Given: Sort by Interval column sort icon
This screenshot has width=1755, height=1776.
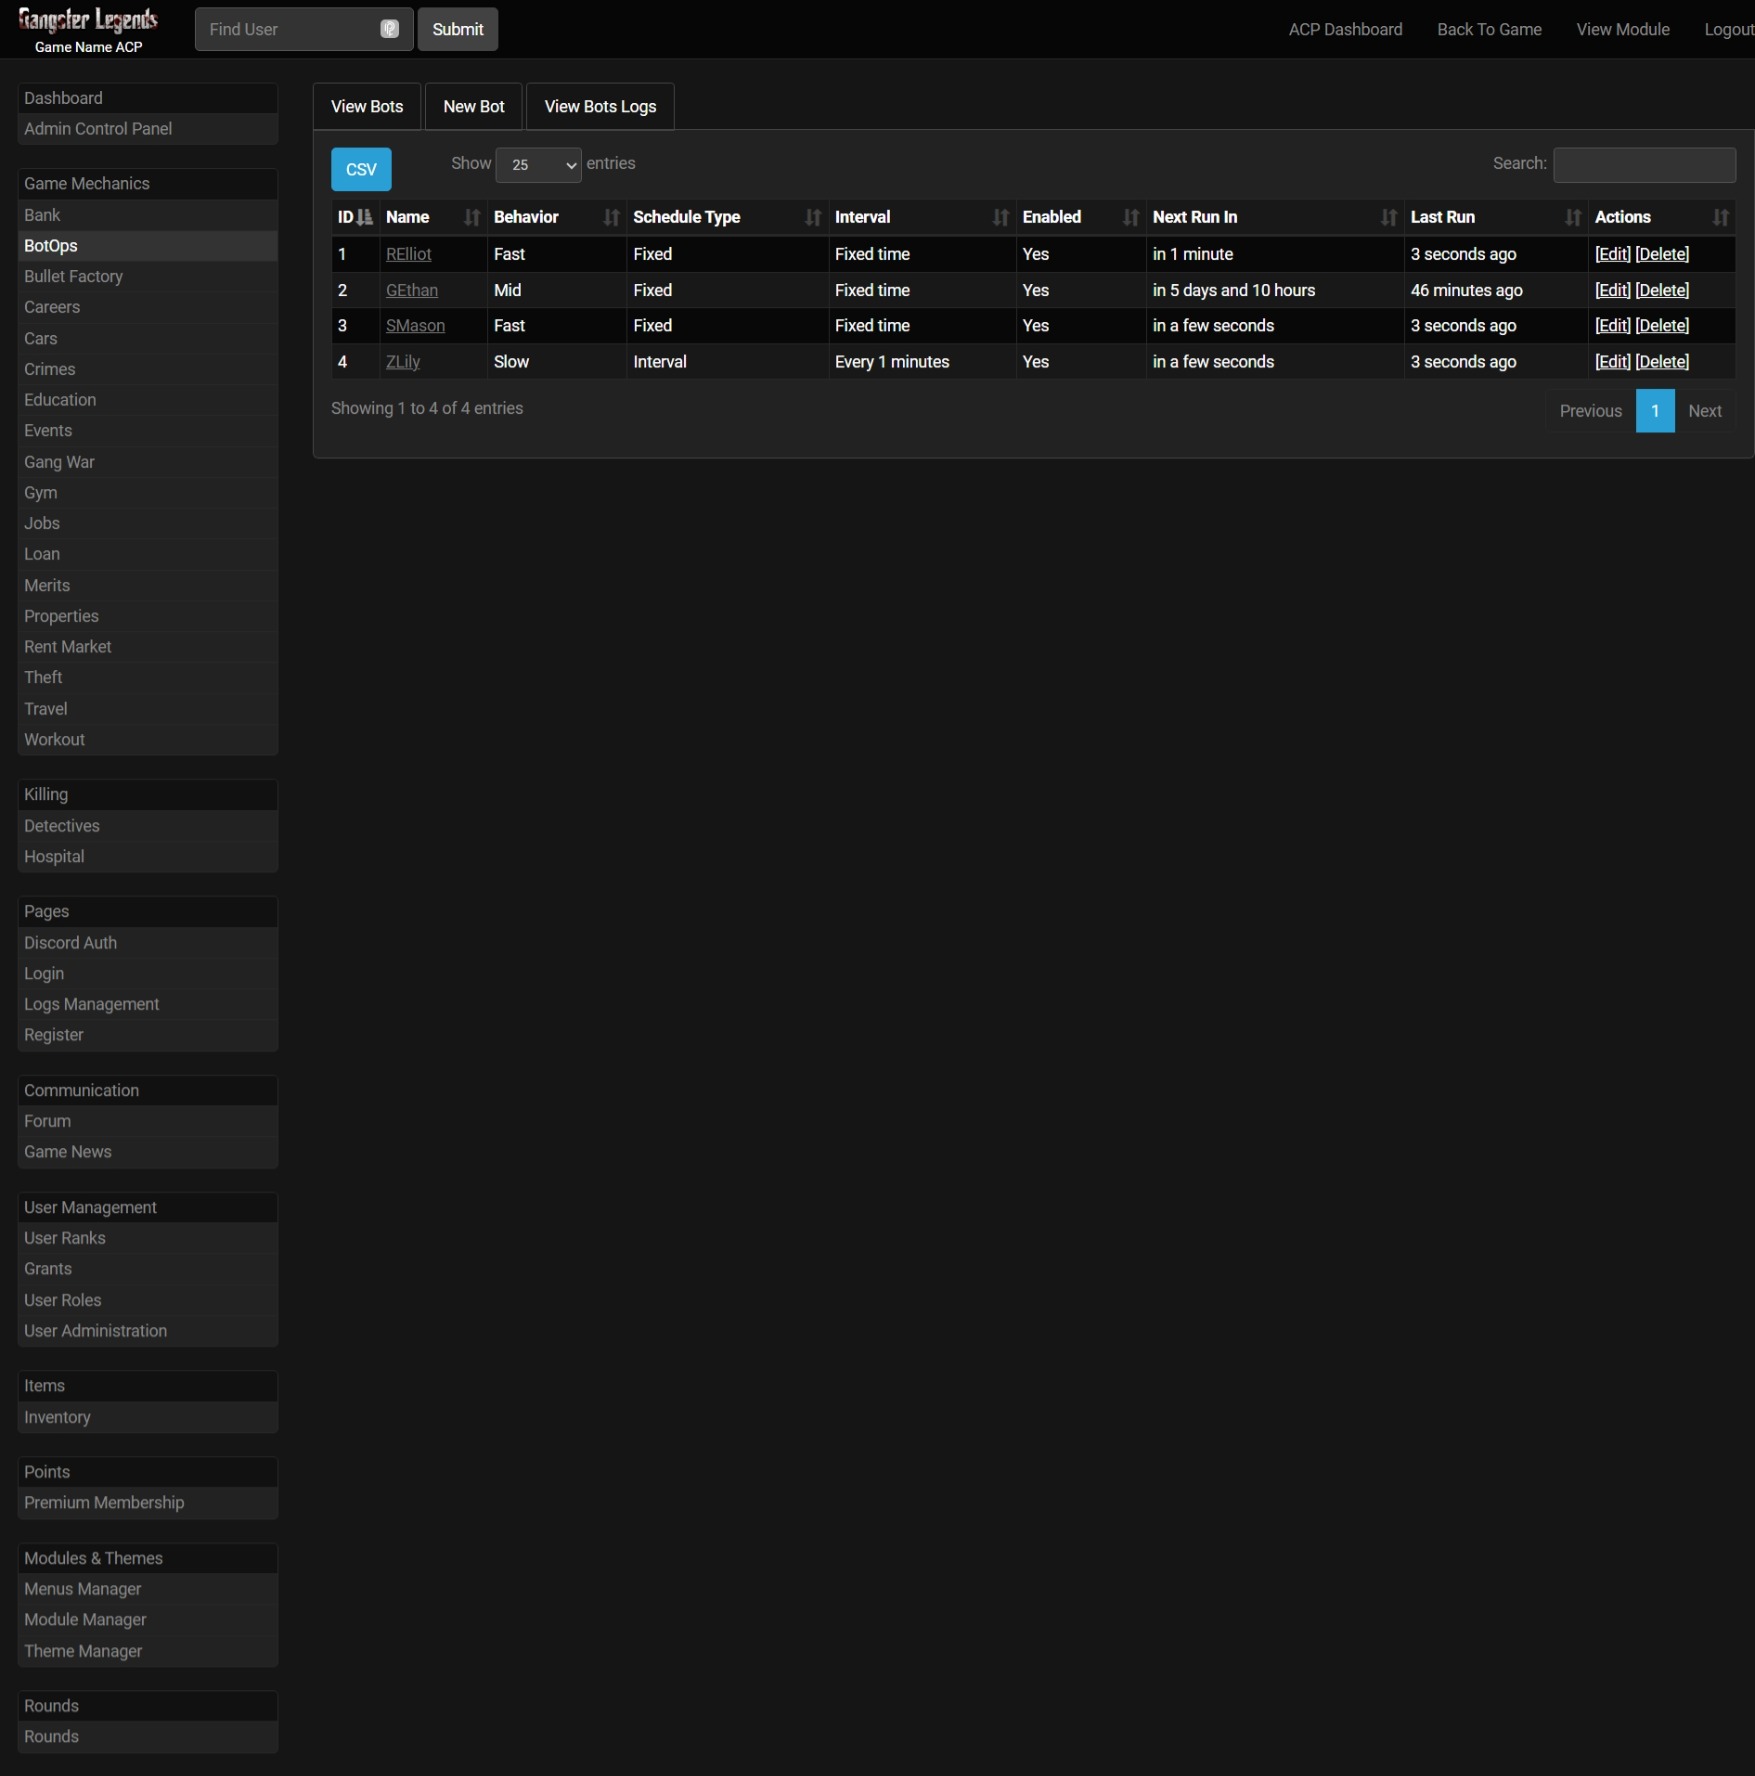Looking at the screenshot, I should [x=1000, y=217].
